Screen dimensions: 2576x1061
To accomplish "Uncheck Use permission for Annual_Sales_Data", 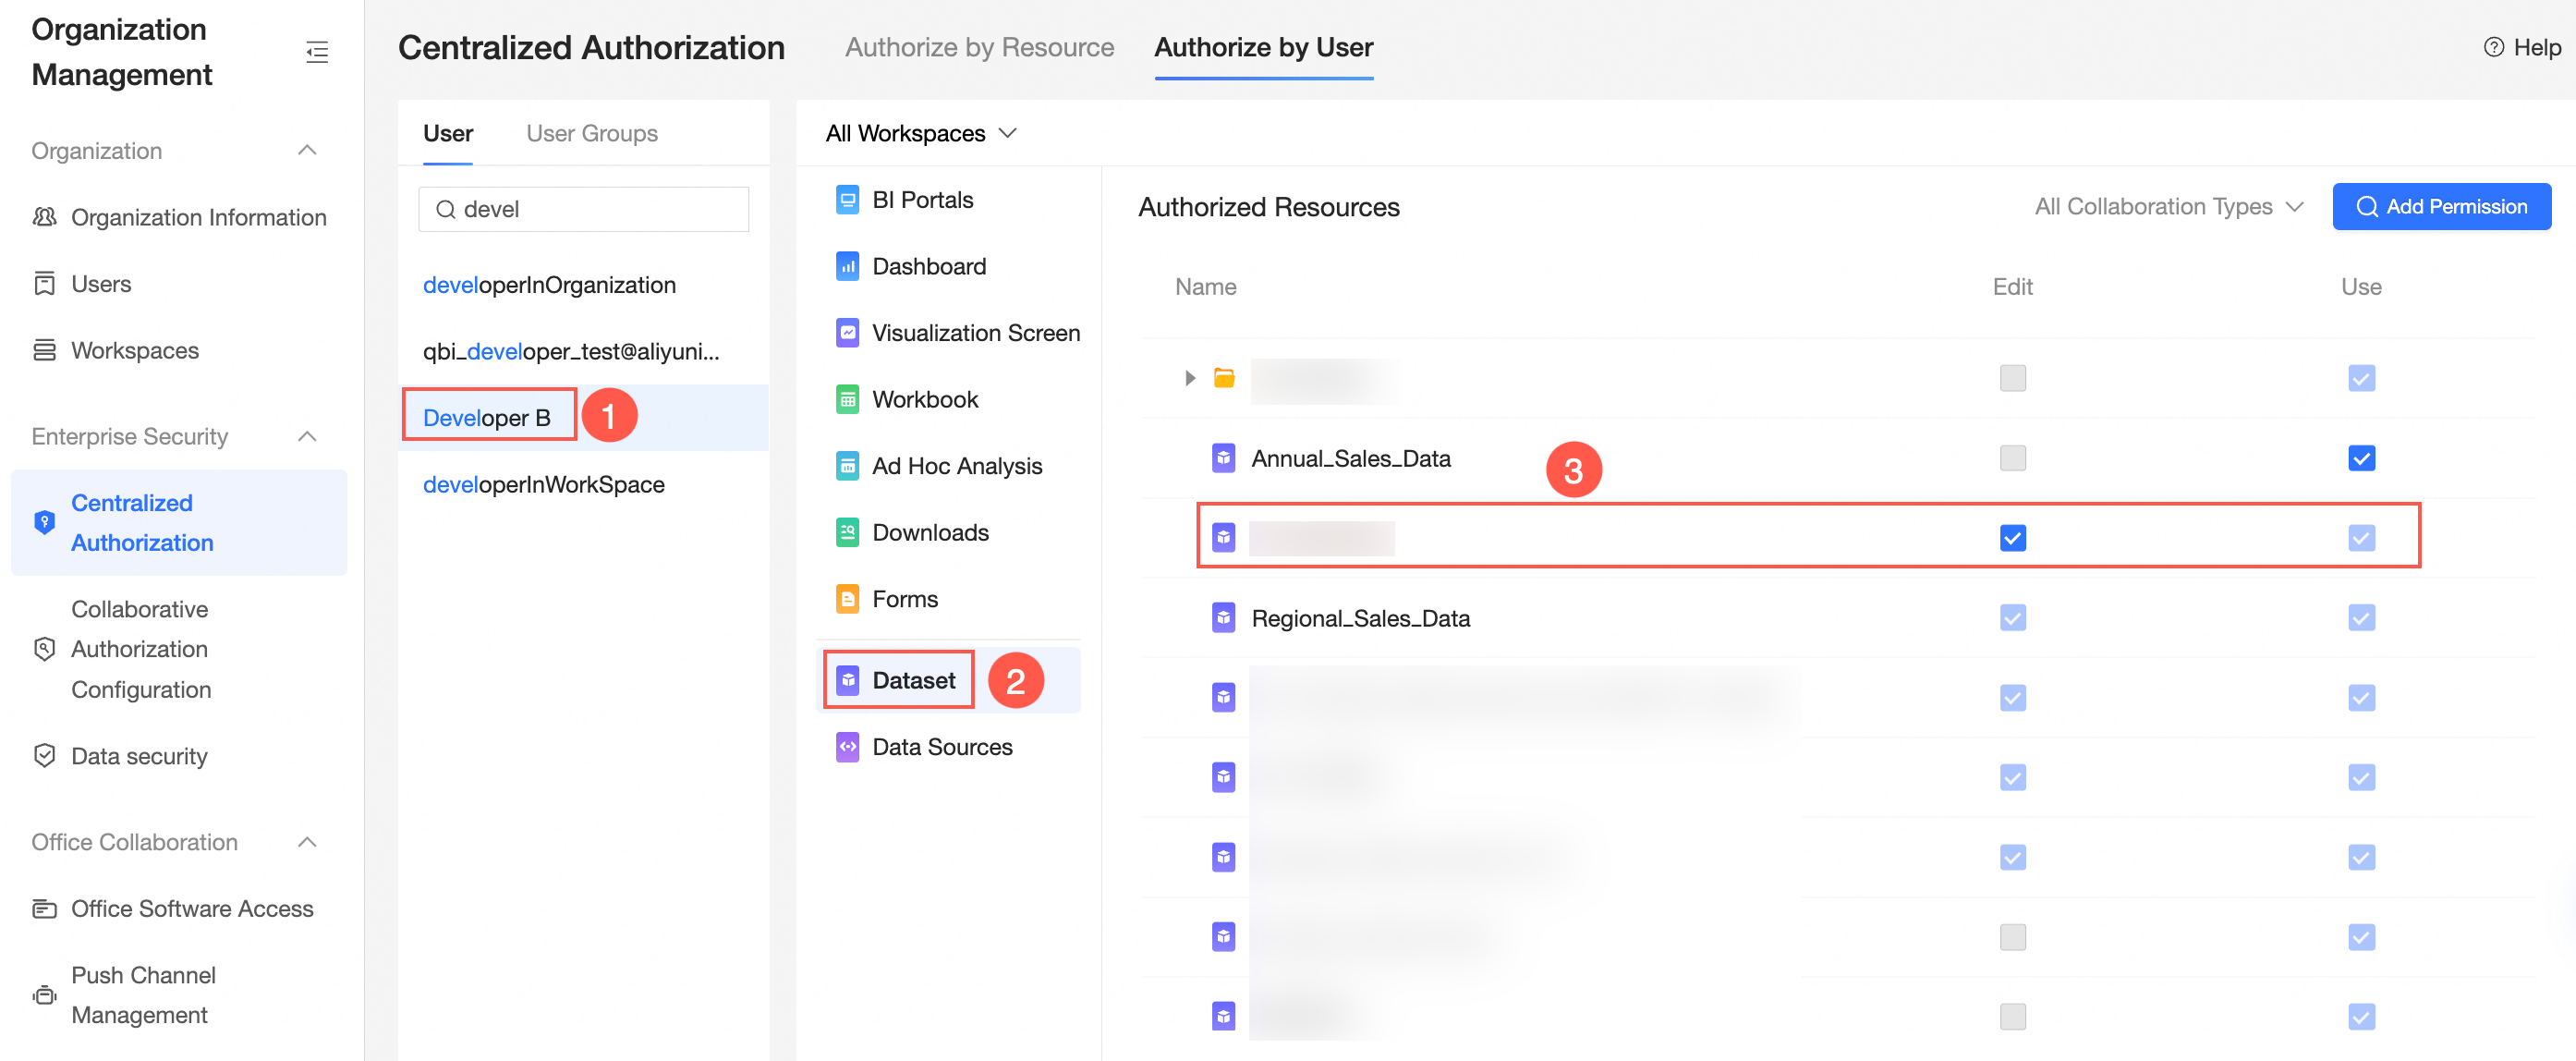I will click(x=2361, y=458).
